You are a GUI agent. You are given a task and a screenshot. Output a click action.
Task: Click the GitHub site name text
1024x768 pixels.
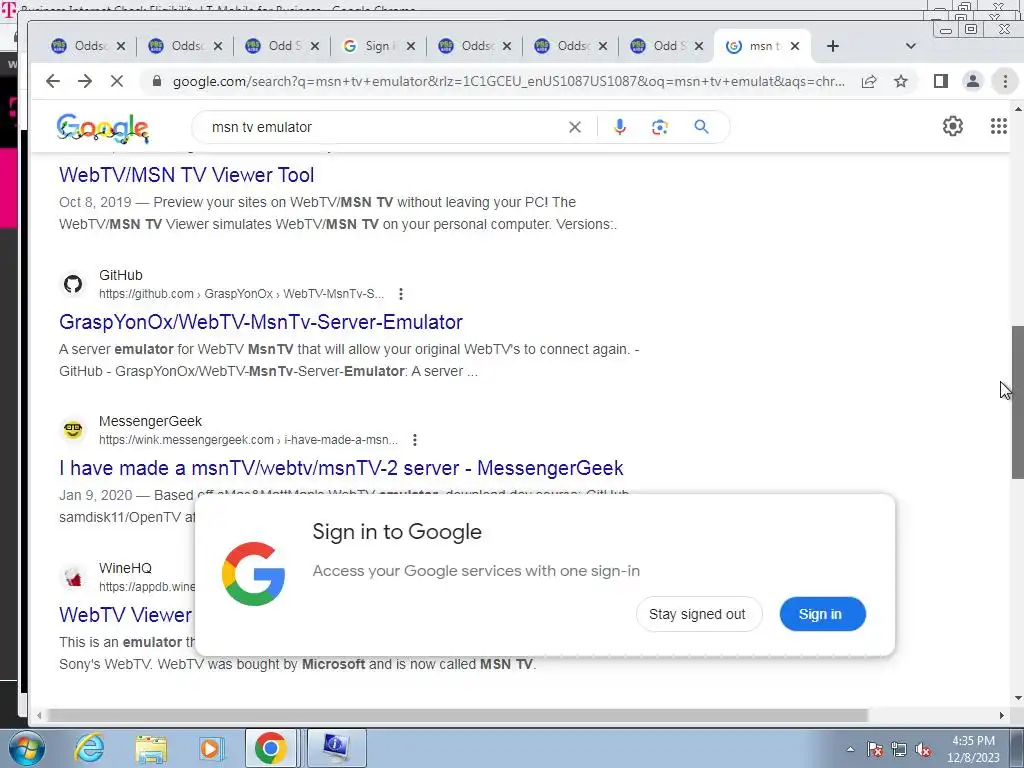pyautogui.click(x=121, y=275)
